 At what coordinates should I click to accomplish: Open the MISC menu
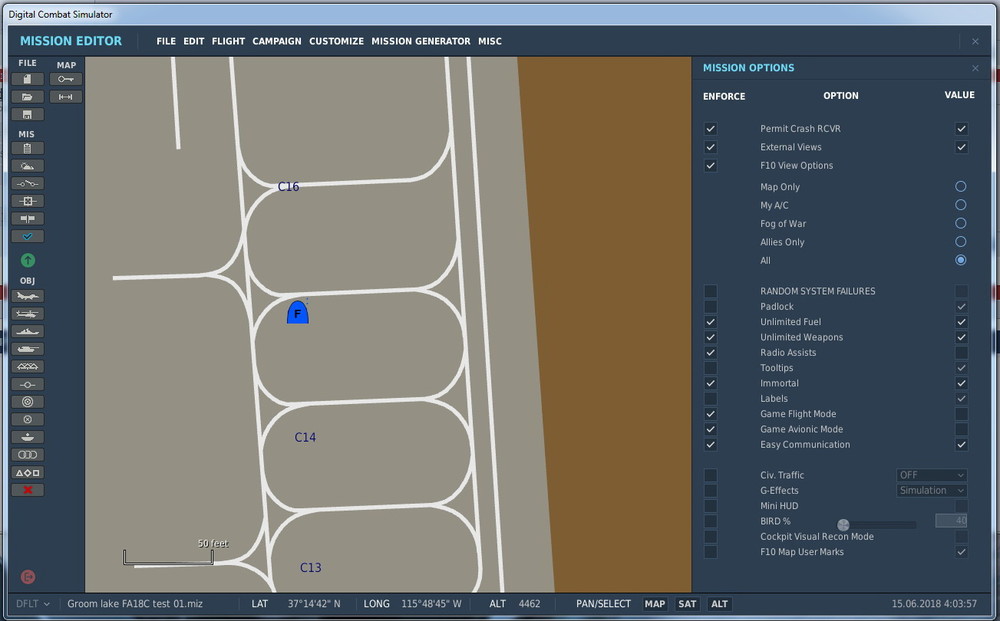[x=490, y=41]
